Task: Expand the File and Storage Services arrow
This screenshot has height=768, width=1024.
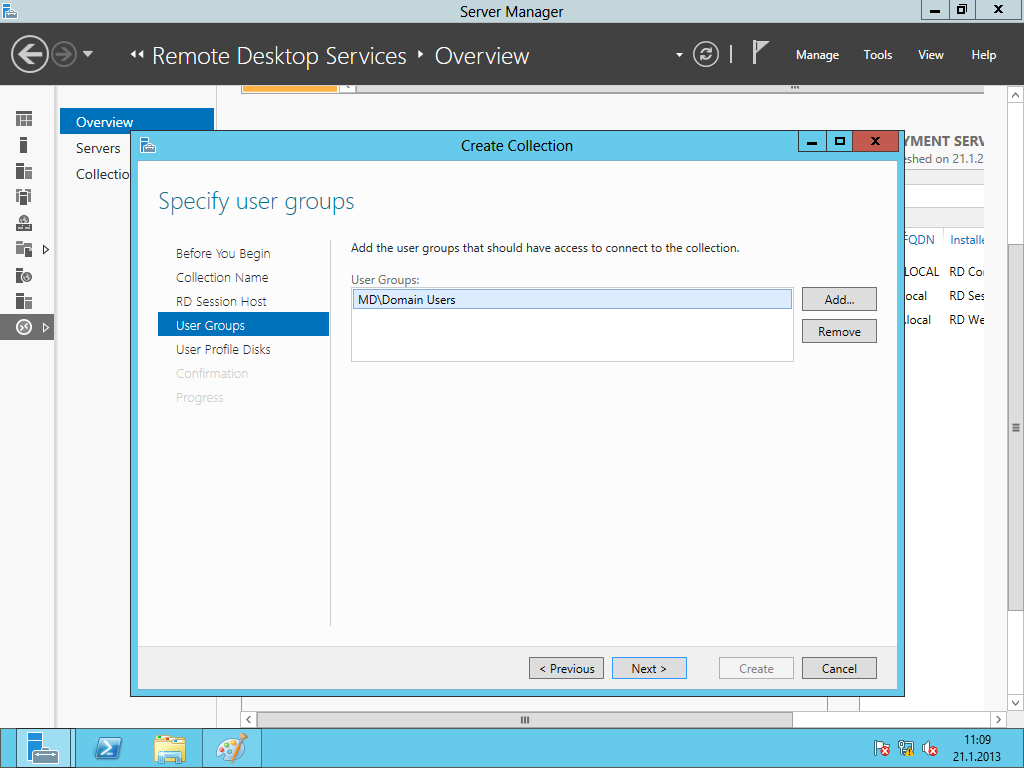Action: 45,249
